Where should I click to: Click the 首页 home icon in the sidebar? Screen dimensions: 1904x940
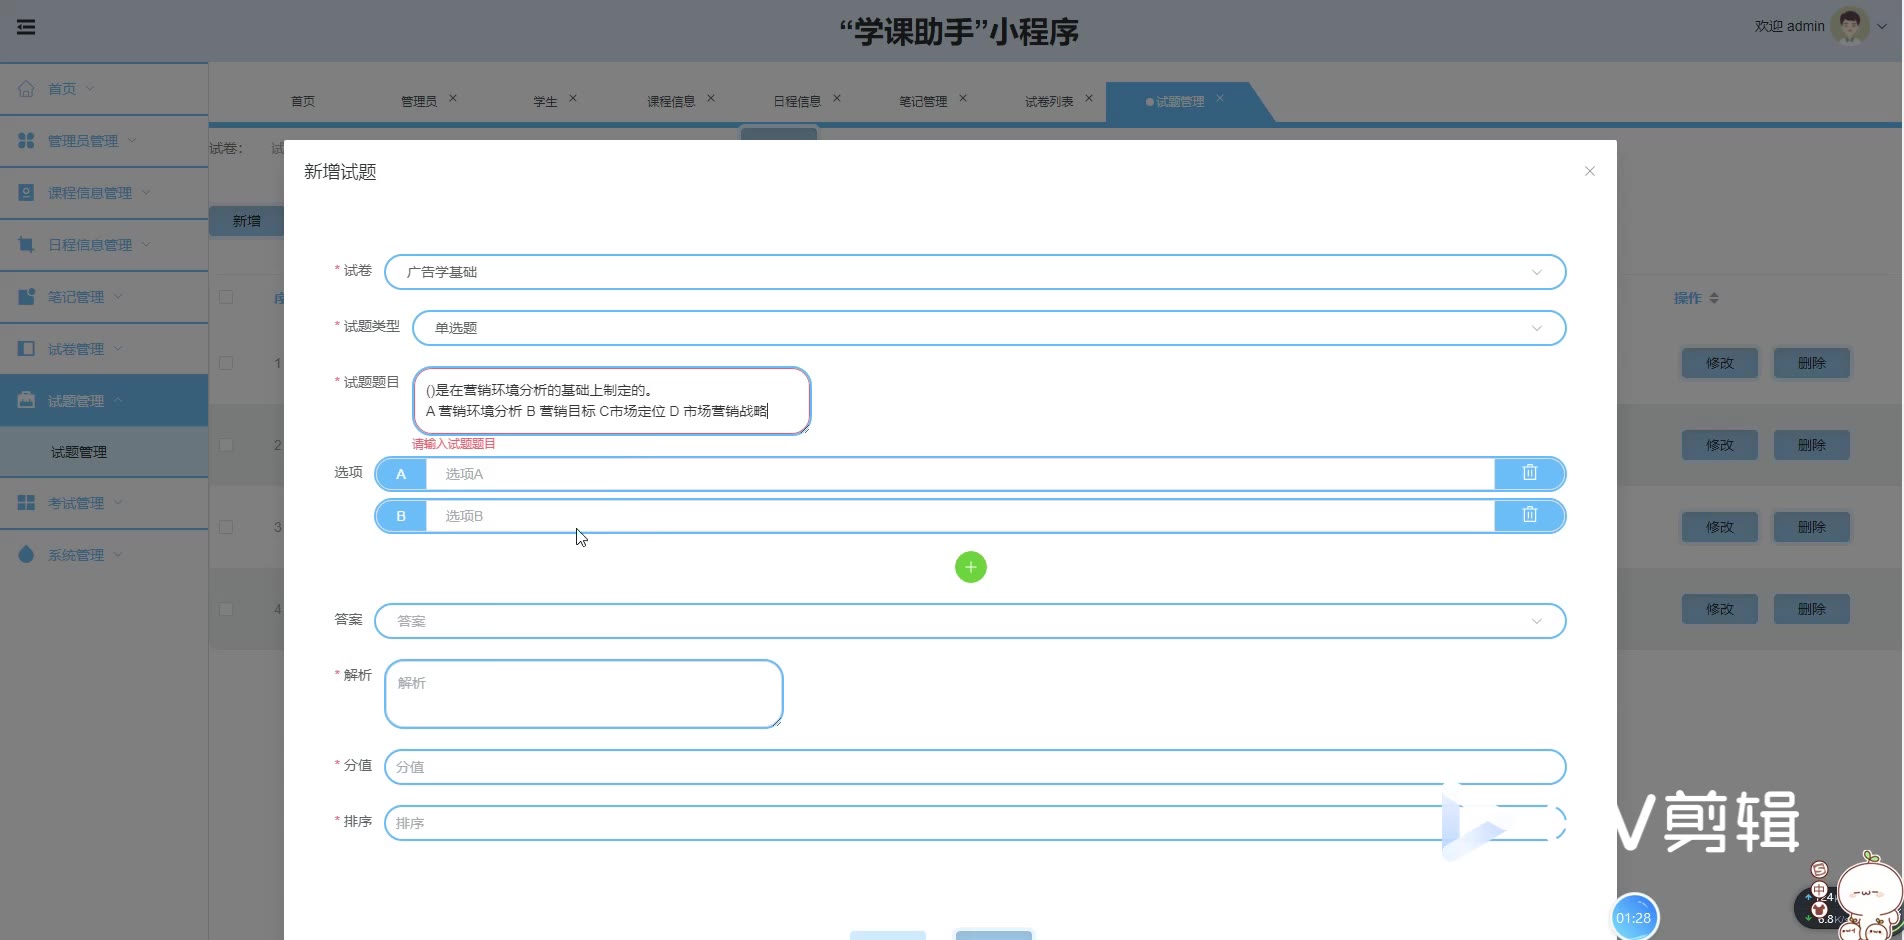click(x=26, y=89)
